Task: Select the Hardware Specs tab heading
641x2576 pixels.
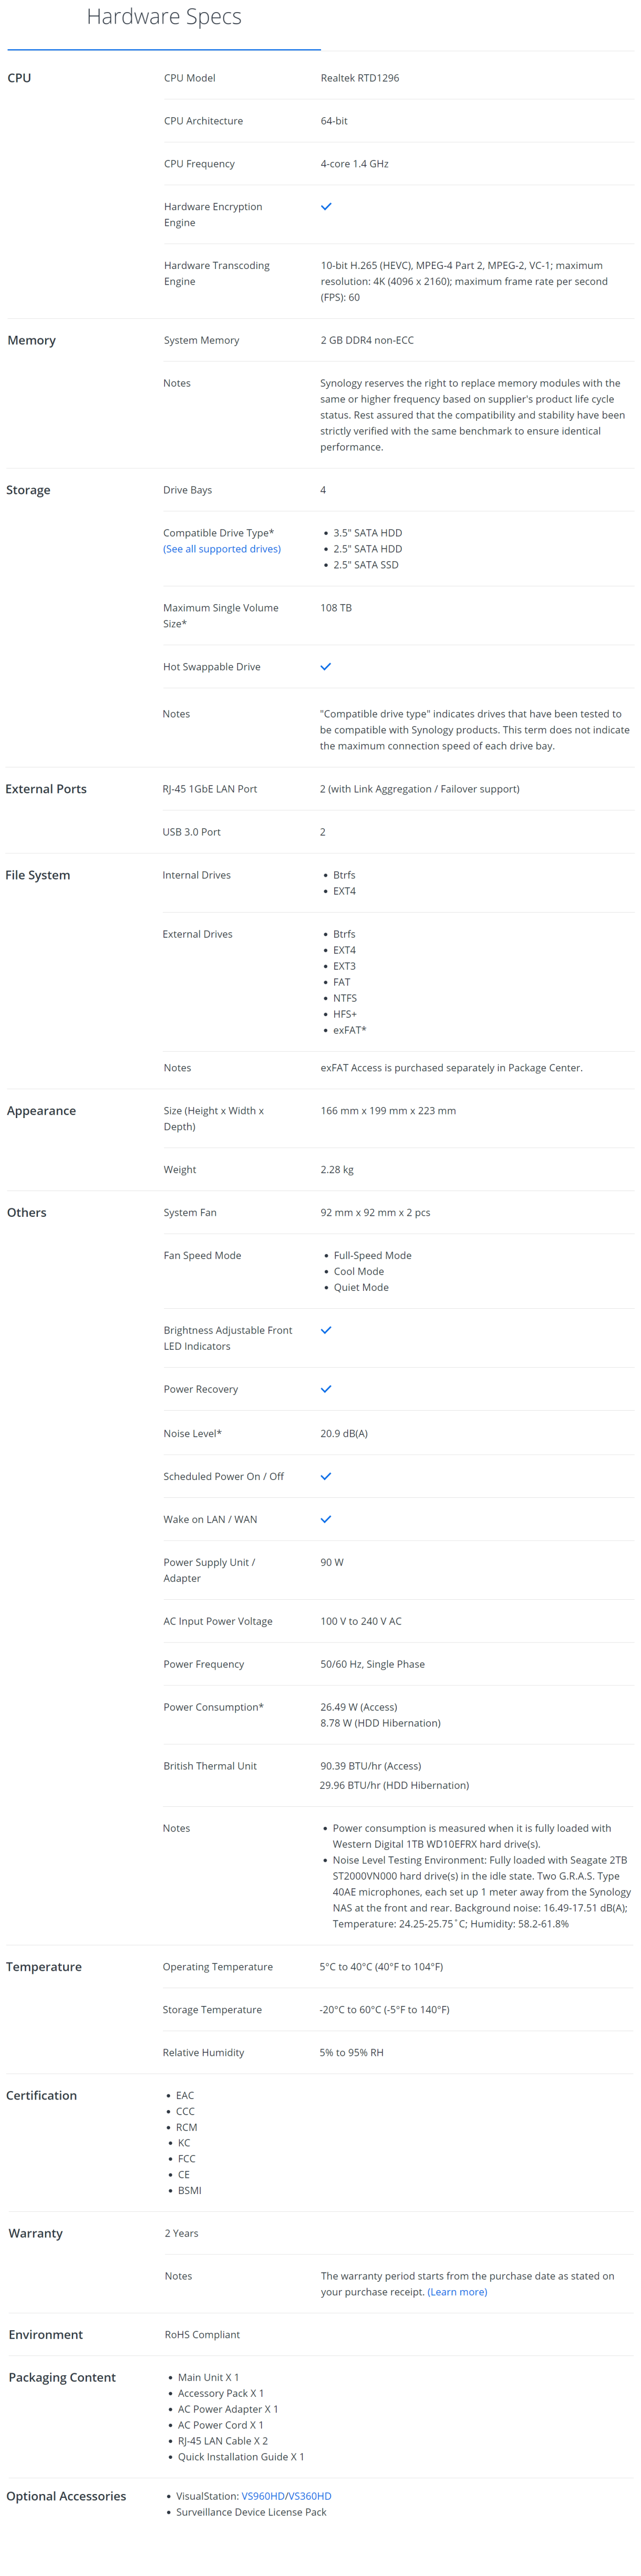Action: 164,17
